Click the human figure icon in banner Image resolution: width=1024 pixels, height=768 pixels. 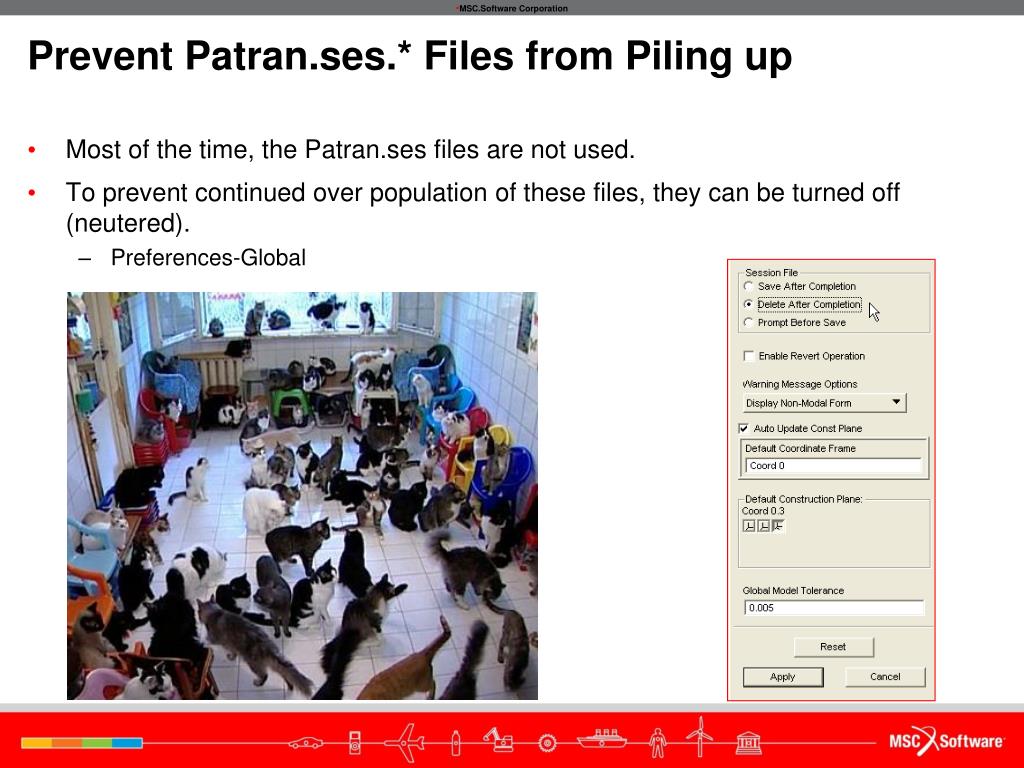657,743
